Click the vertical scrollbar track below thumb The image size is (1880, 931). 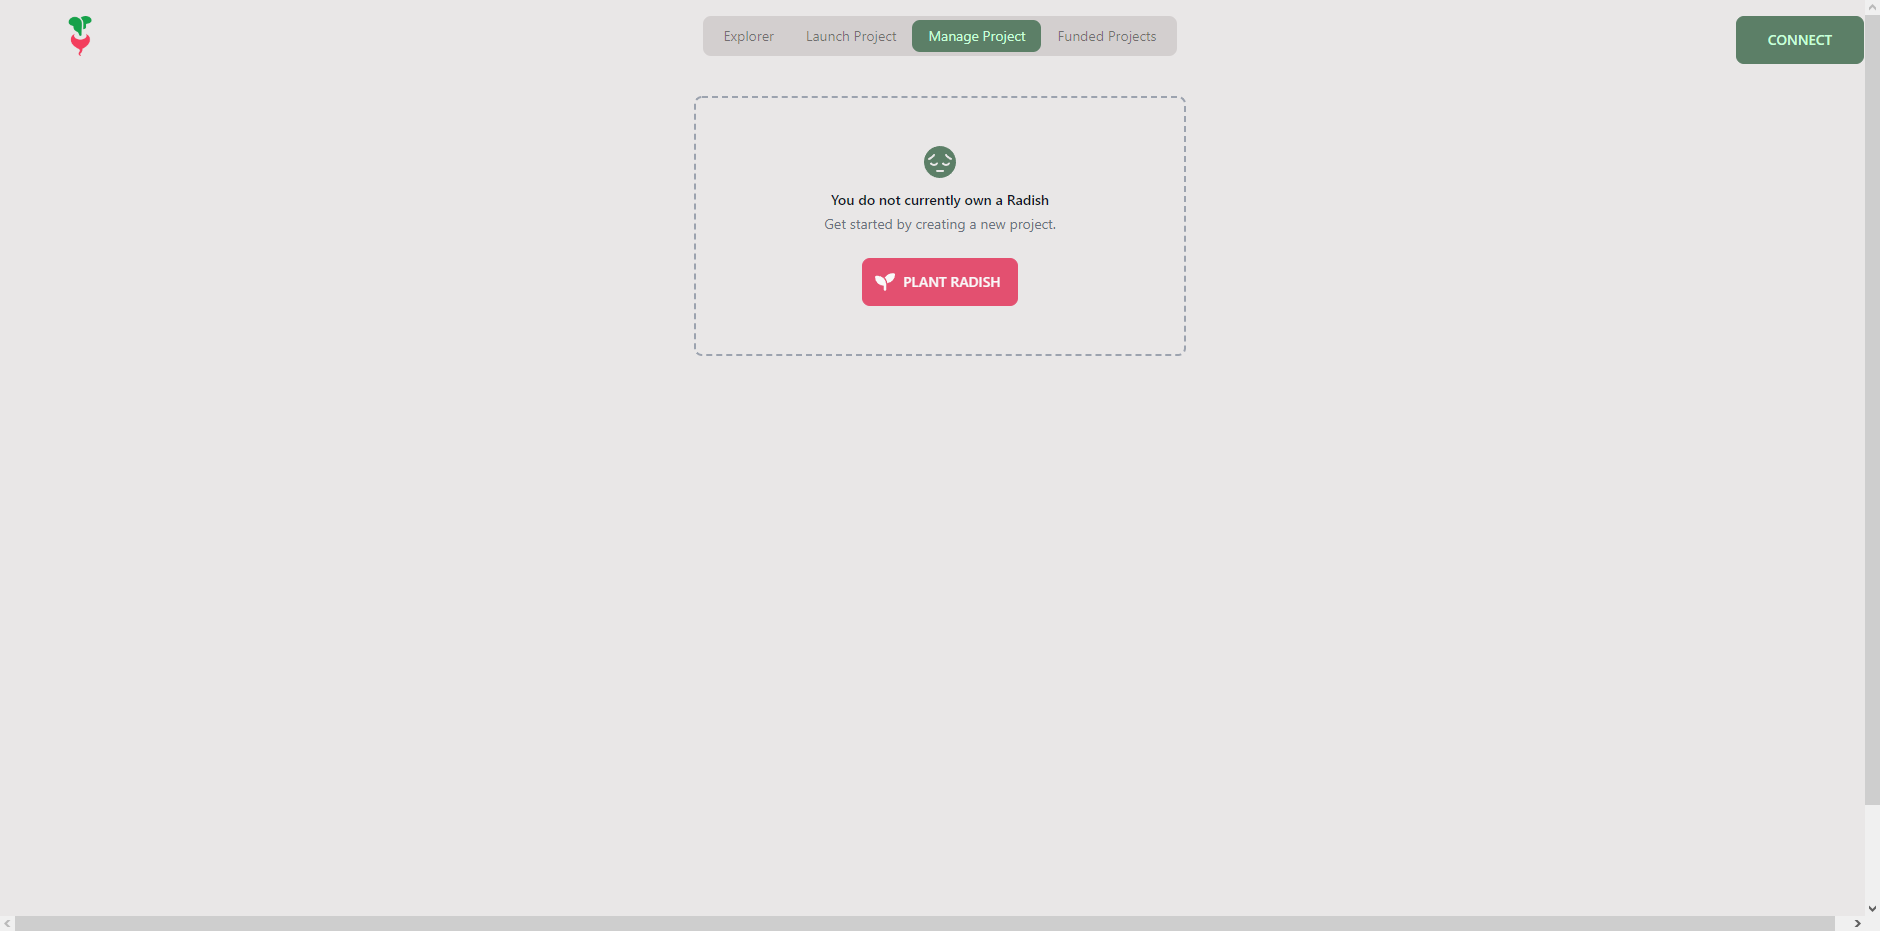tap(1872, 853)
